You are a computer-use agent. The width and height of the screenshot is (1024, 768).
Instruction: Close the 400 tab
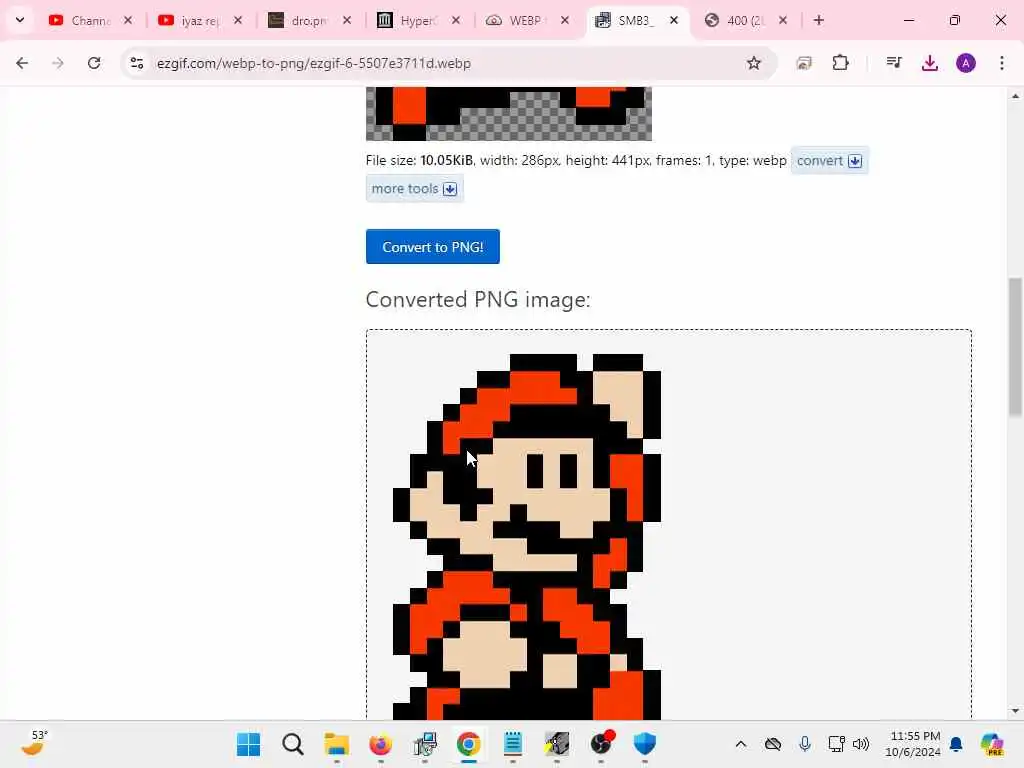[x=784, y=20]
